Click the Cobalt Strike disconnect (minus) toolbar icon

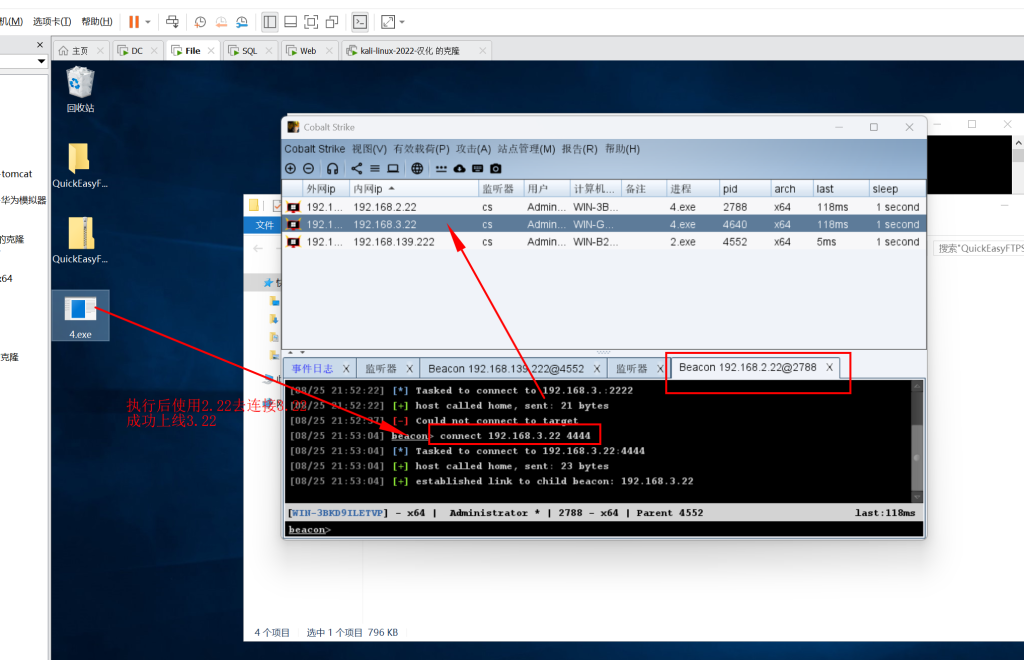(309, 168)
